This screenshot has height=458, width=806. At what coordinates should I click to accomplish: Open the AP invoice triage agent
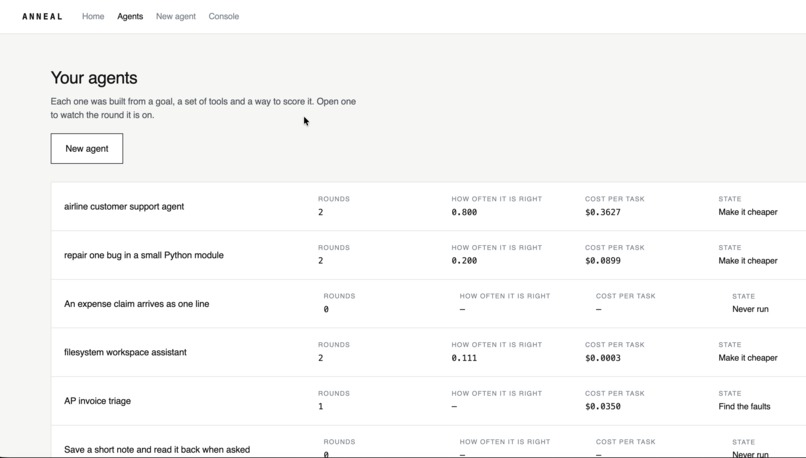98,401
